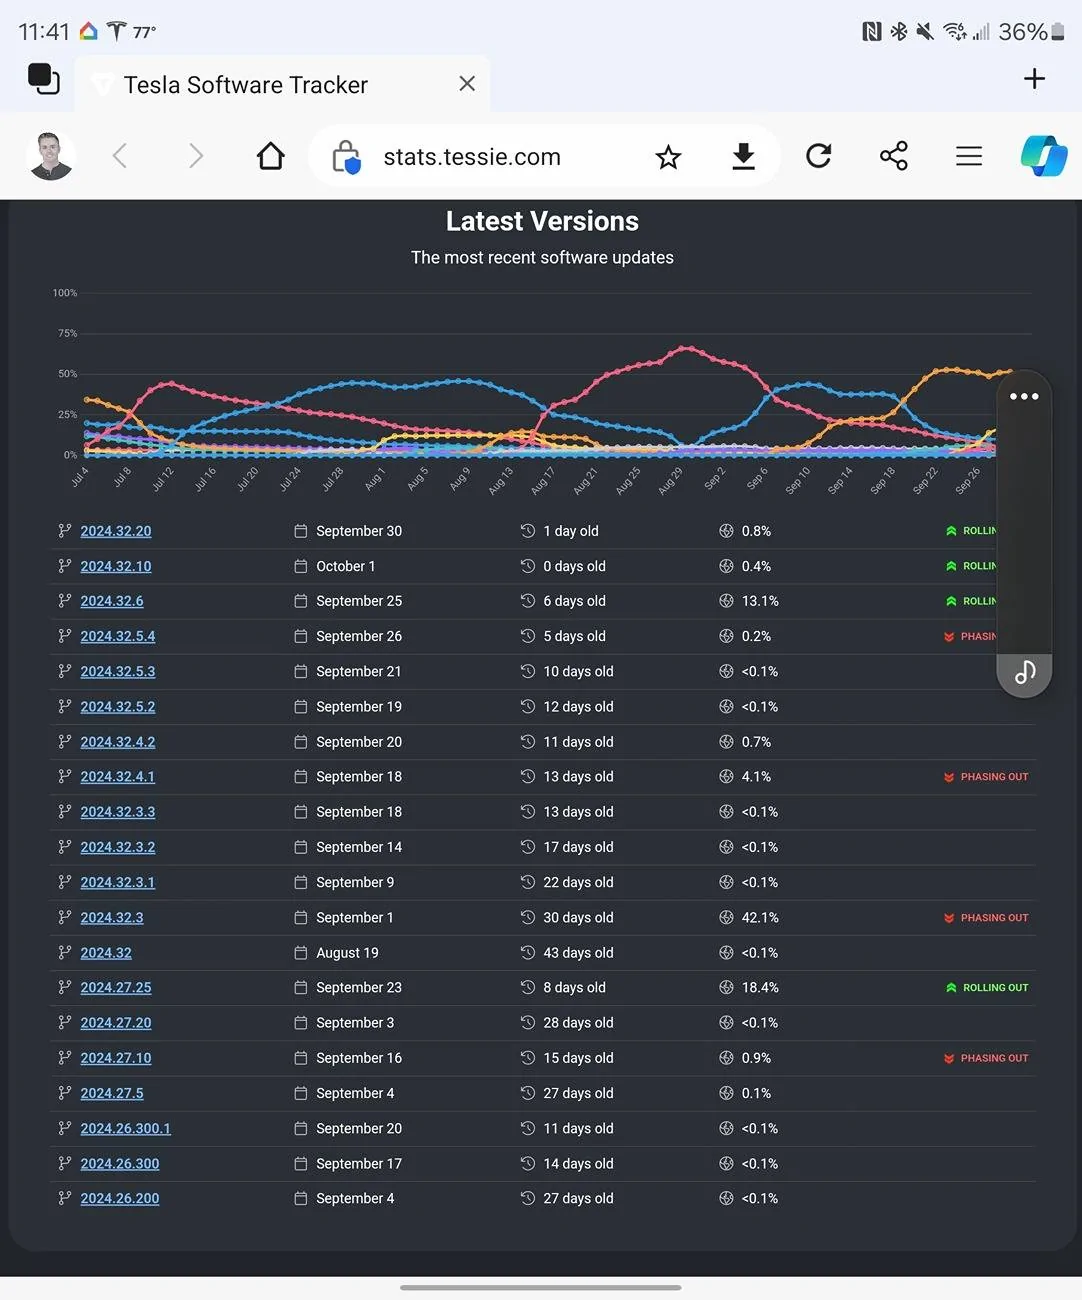
Task: Launch the Copilot icon in toolbar
Action: point(1044,156)
